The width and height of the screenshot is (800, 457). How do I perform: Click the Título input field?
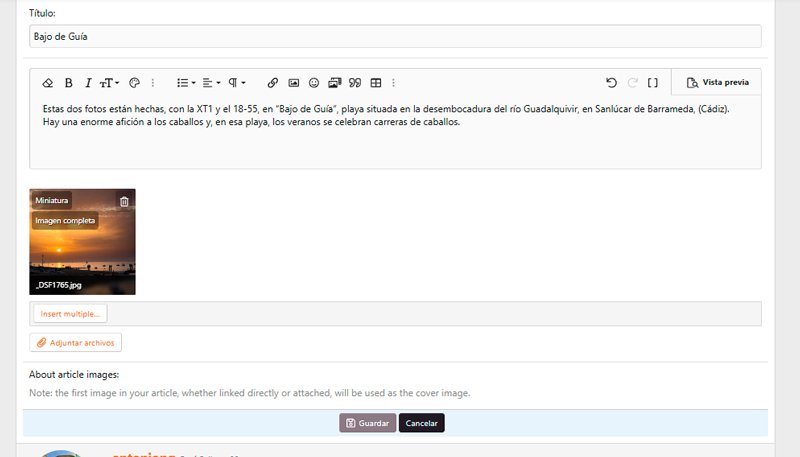click(x=395, y=36)
